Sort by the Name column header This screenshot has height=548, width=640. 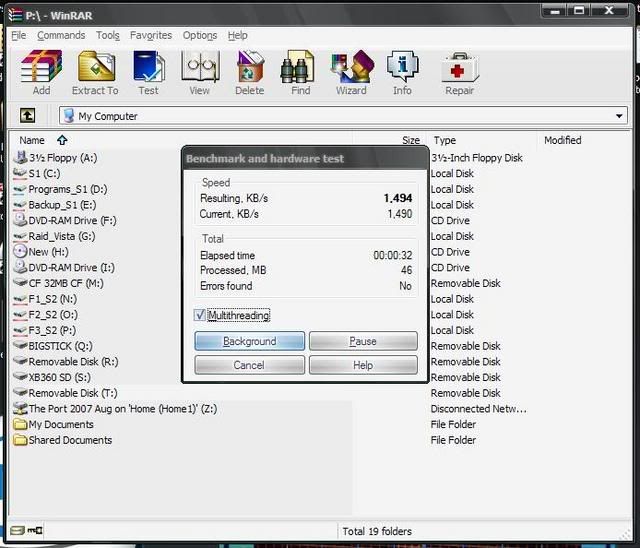(32, 140)
